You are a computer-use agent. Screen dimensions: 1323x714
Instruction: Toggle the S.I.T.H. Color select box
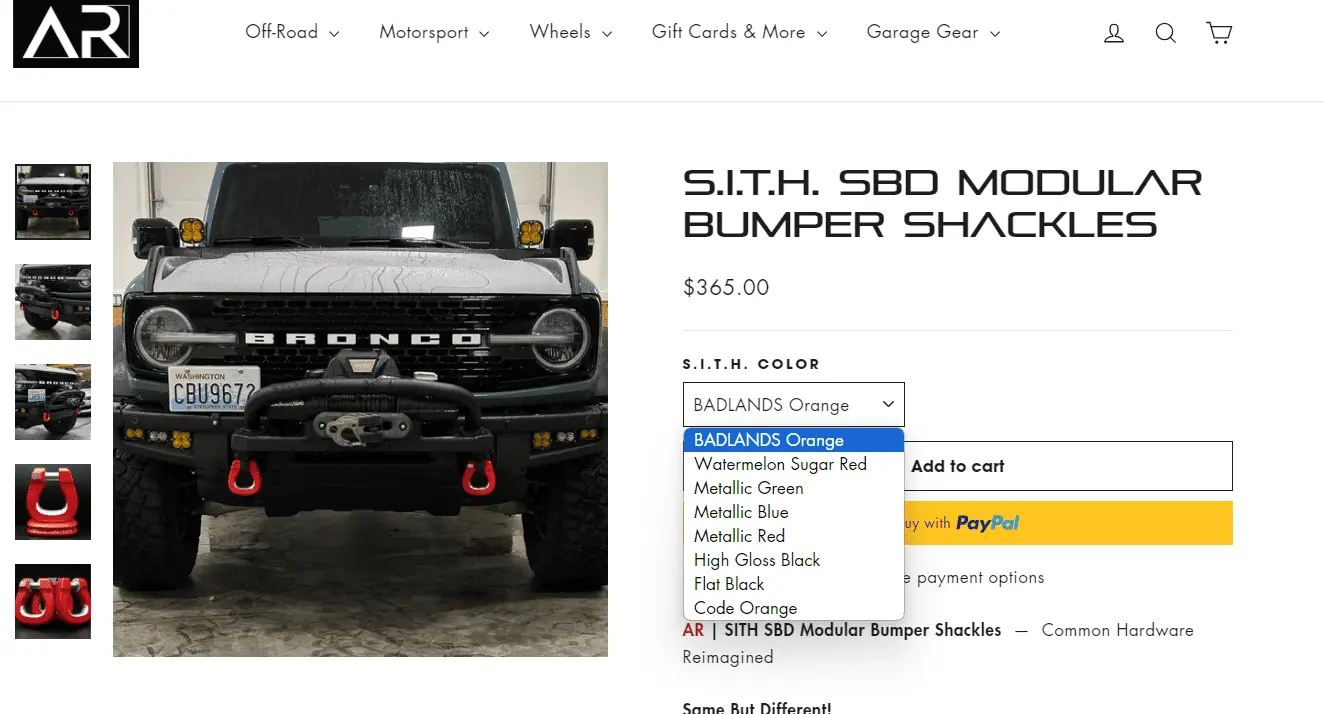(x=794, y=405)
